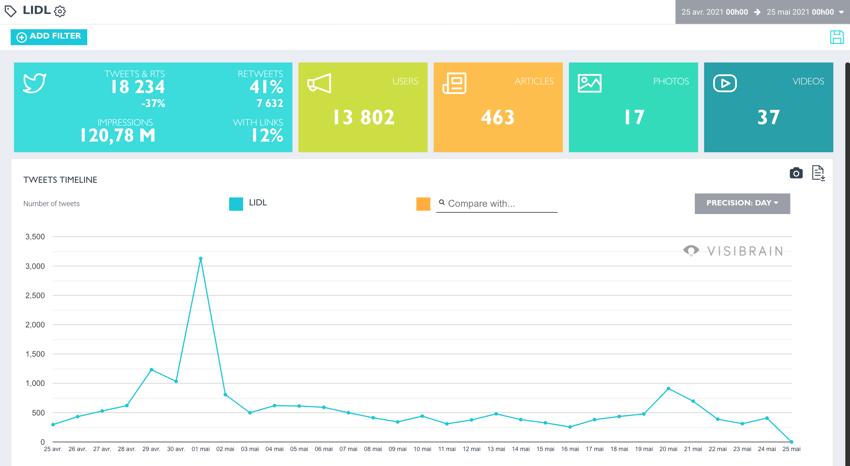Click the Photos picture icon
Image resolution: width=850 pixels, height=466 pixels.
pos(589,83)
